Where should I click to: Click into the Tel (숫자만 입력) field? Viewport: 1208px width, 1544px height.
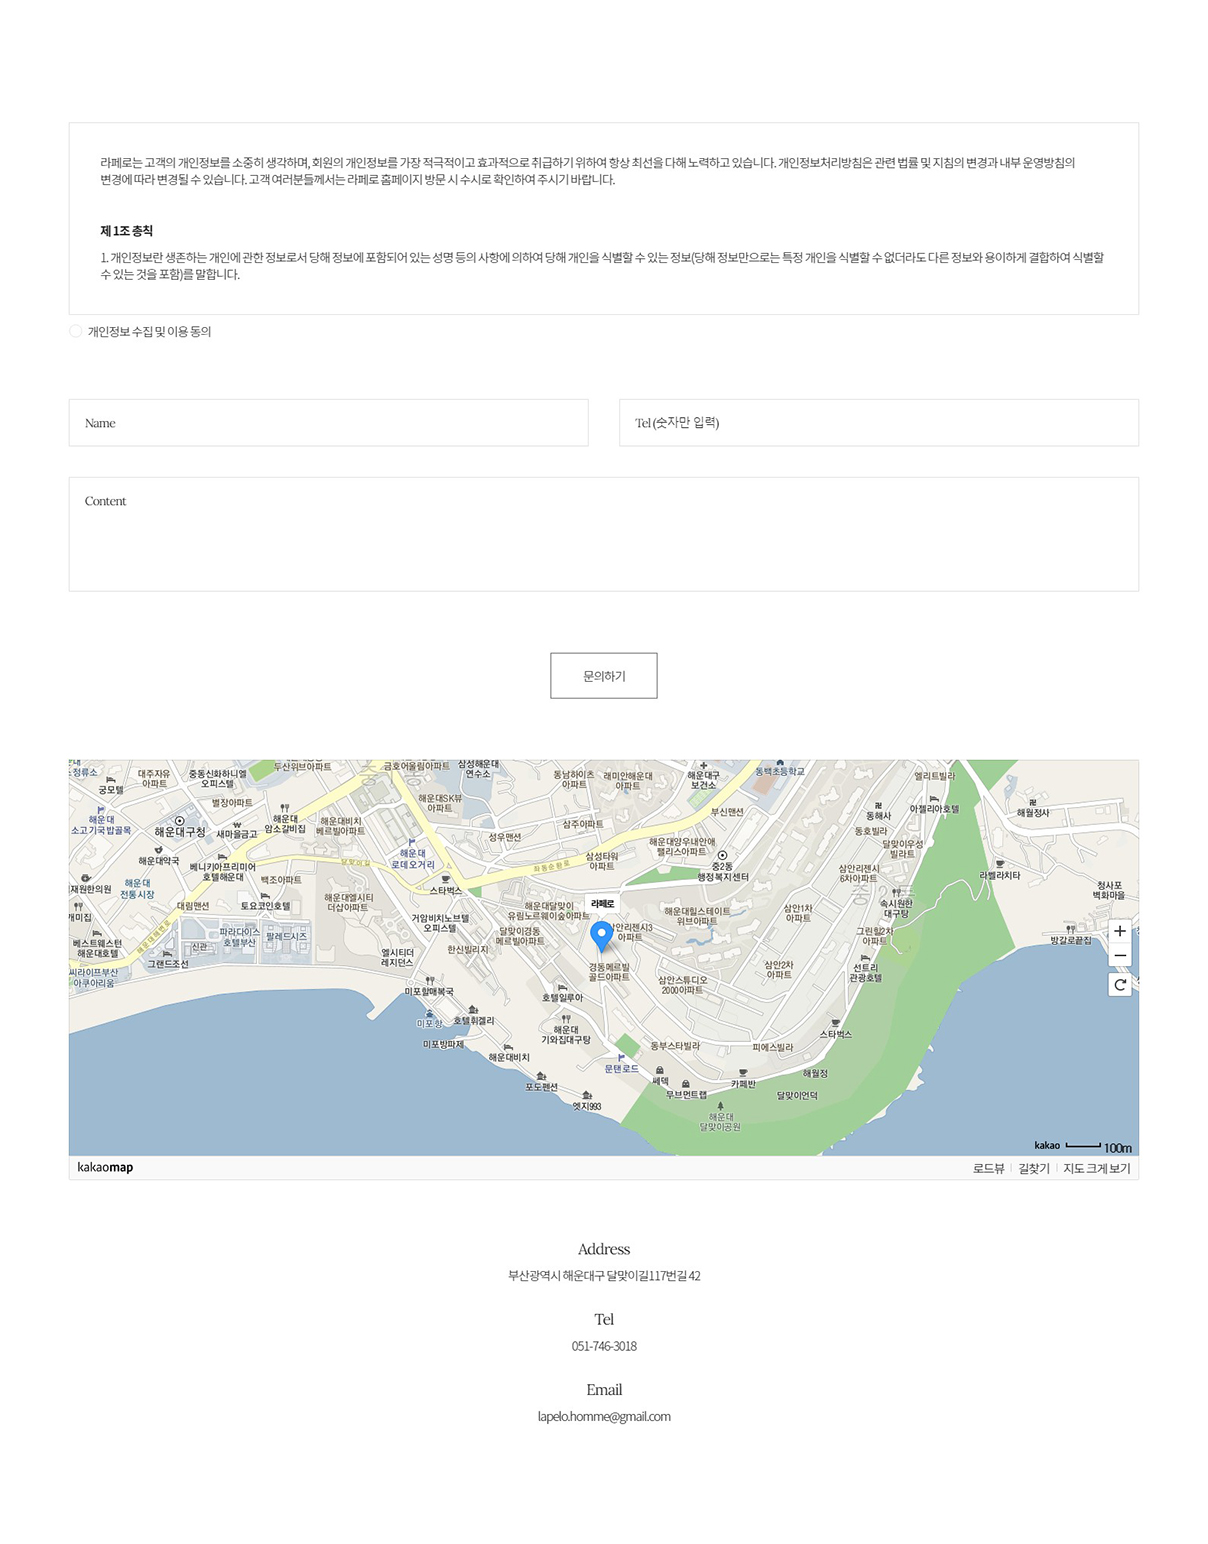pyautogui.click(x=879, y=423)
